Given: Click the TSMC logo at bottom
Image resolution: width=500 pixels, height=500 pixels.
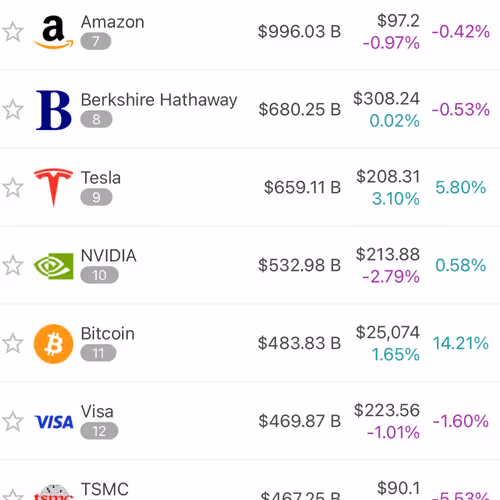Looking at the screenshot, I should click(53, 492).
